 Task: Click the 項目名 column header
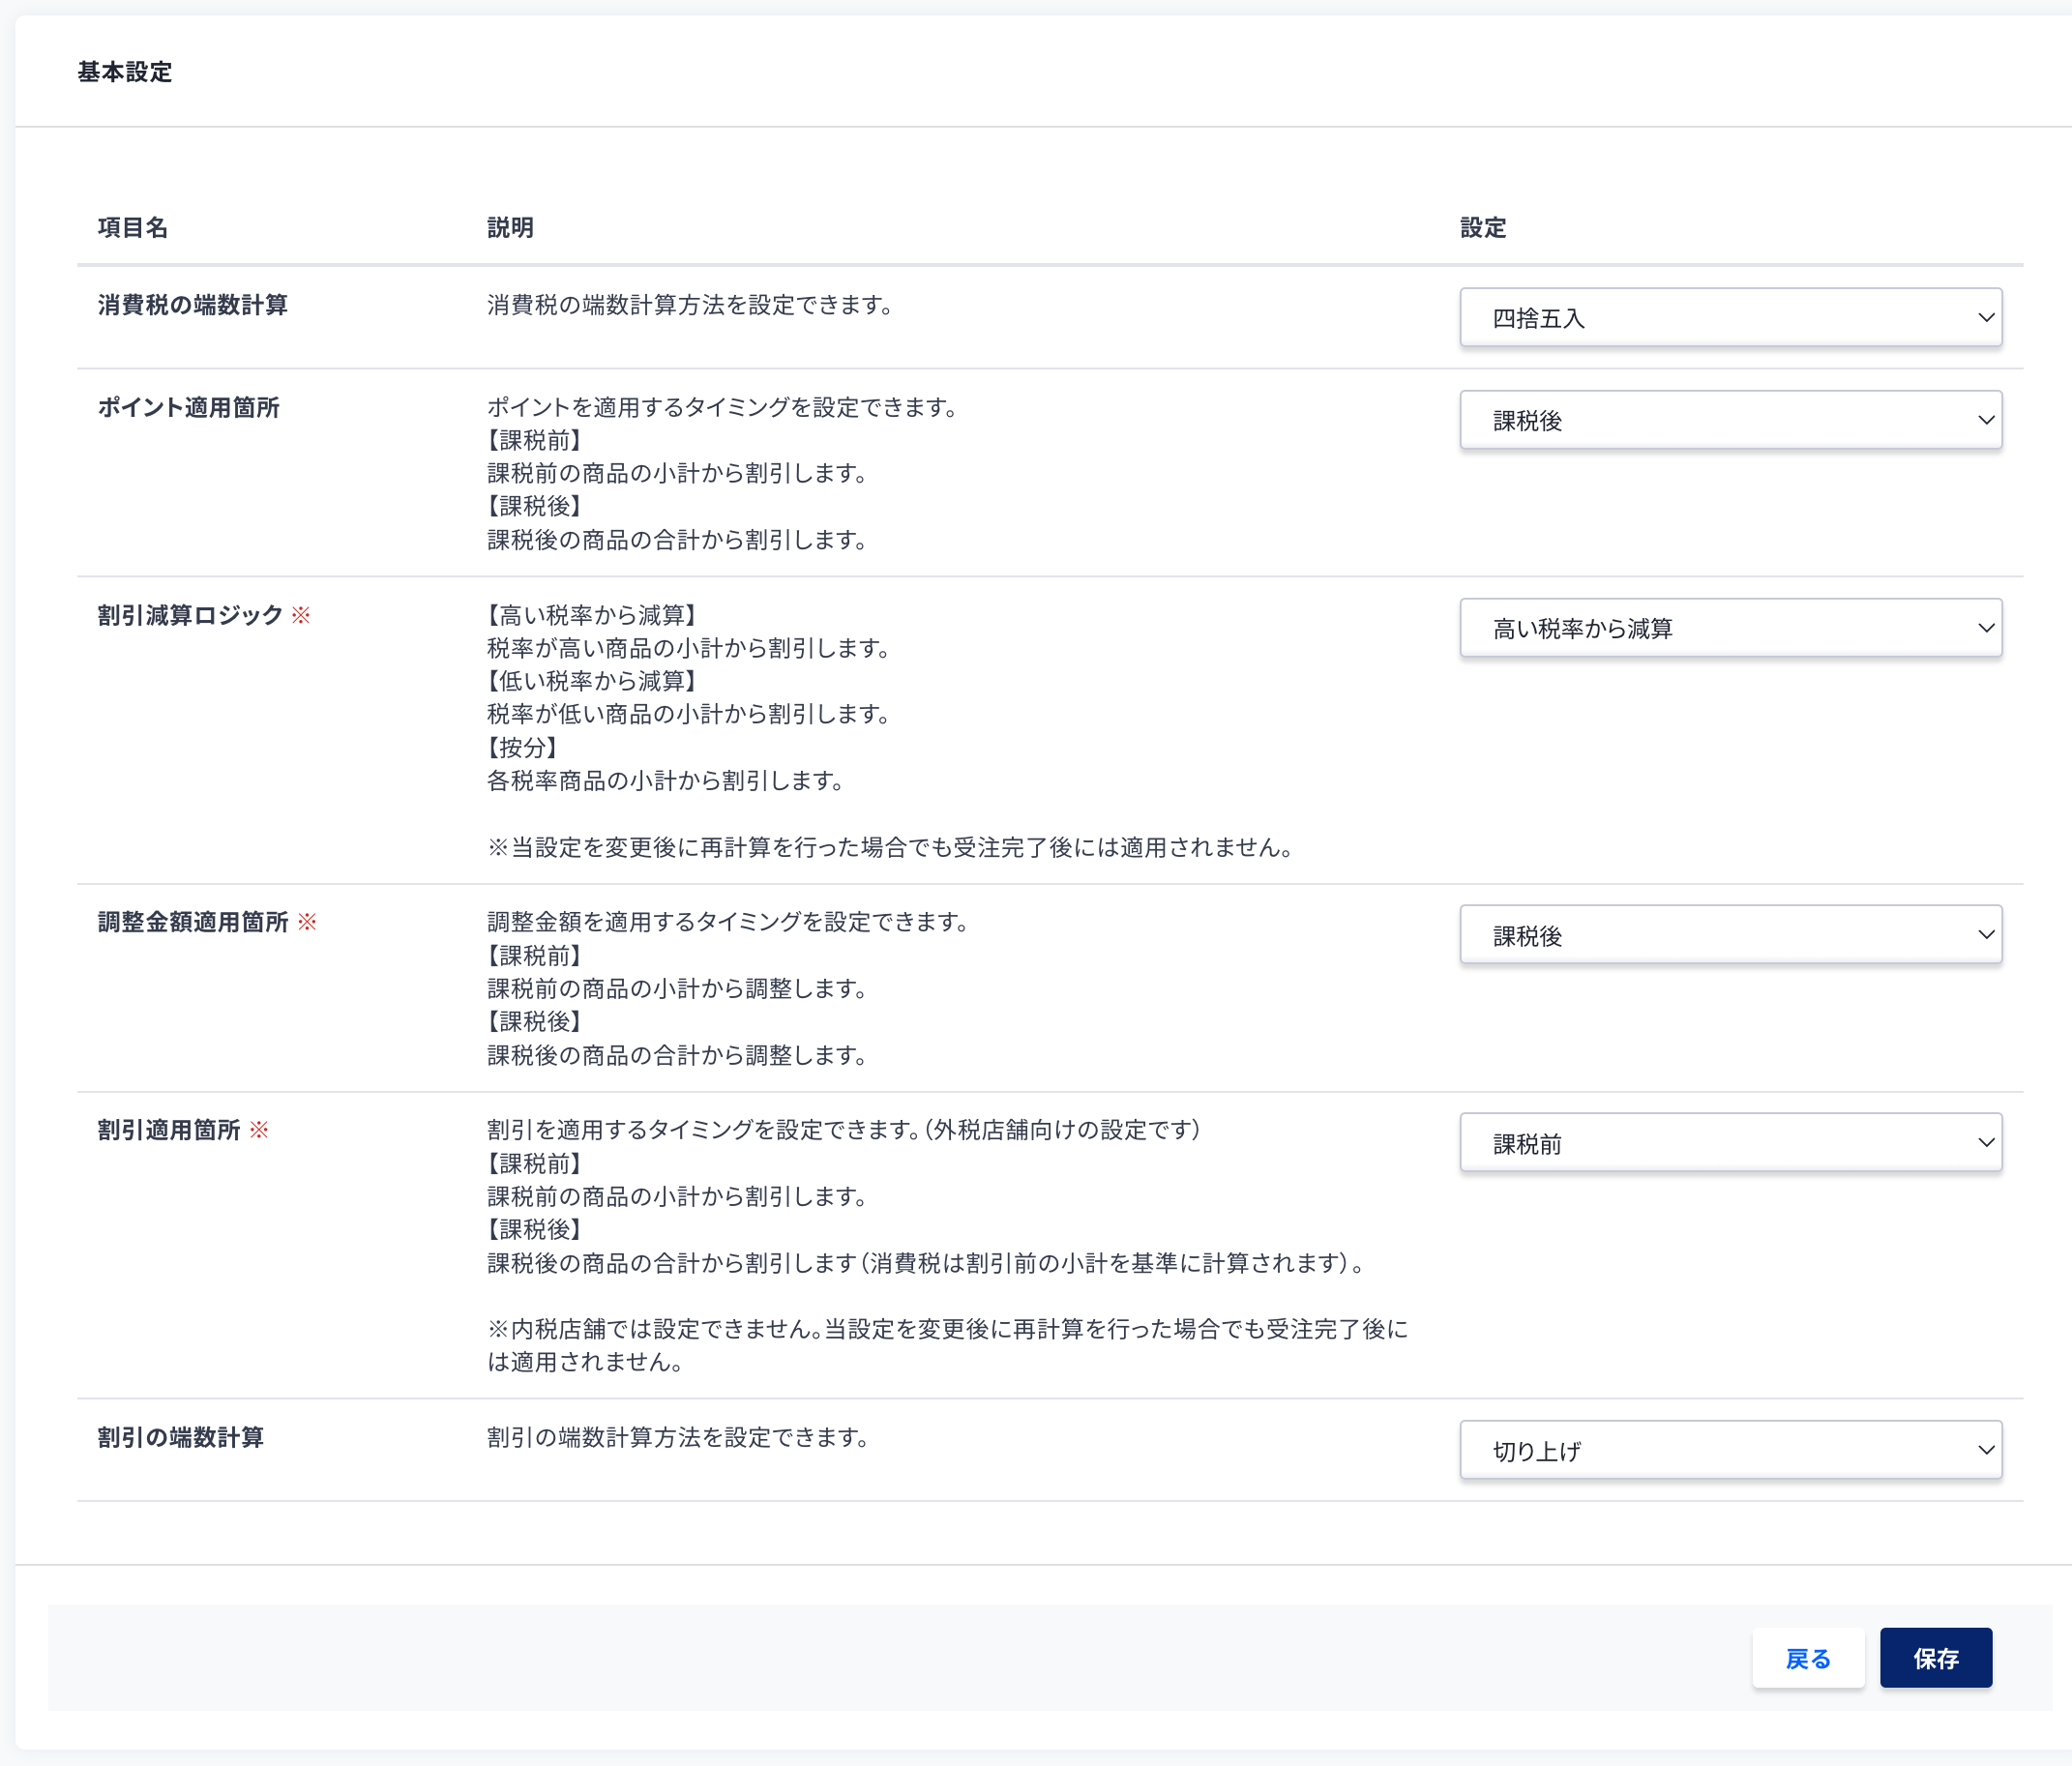133,228
